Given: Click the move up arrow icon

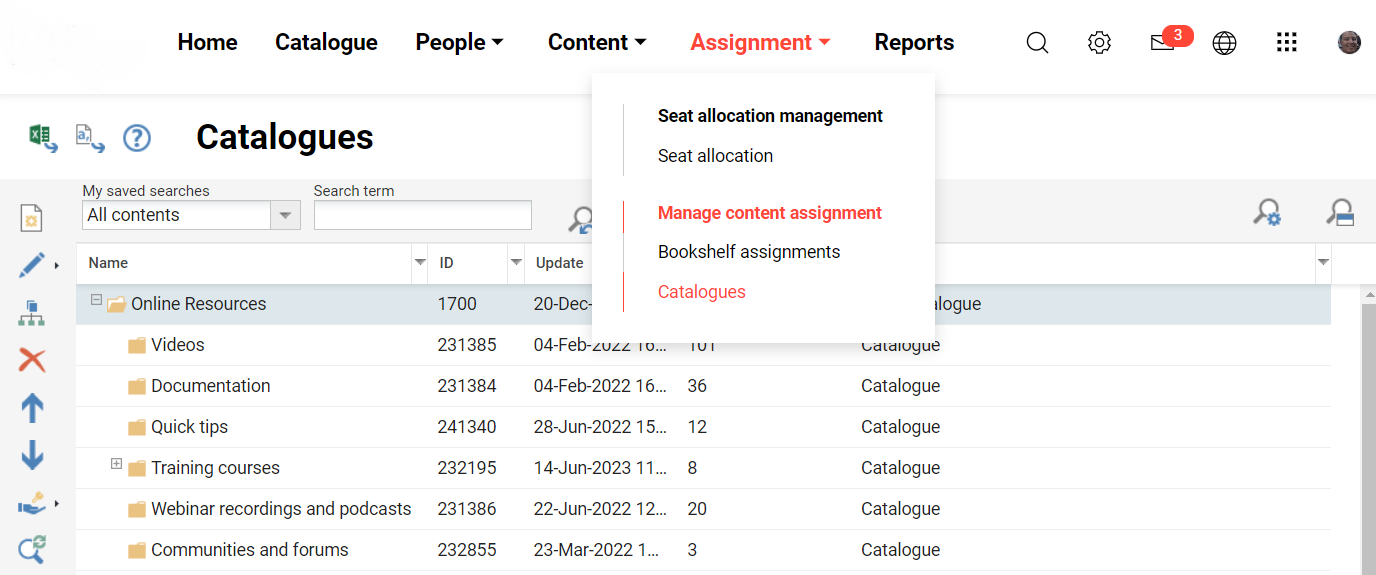Looking at the screenshot, I should (x=32, y=408).
